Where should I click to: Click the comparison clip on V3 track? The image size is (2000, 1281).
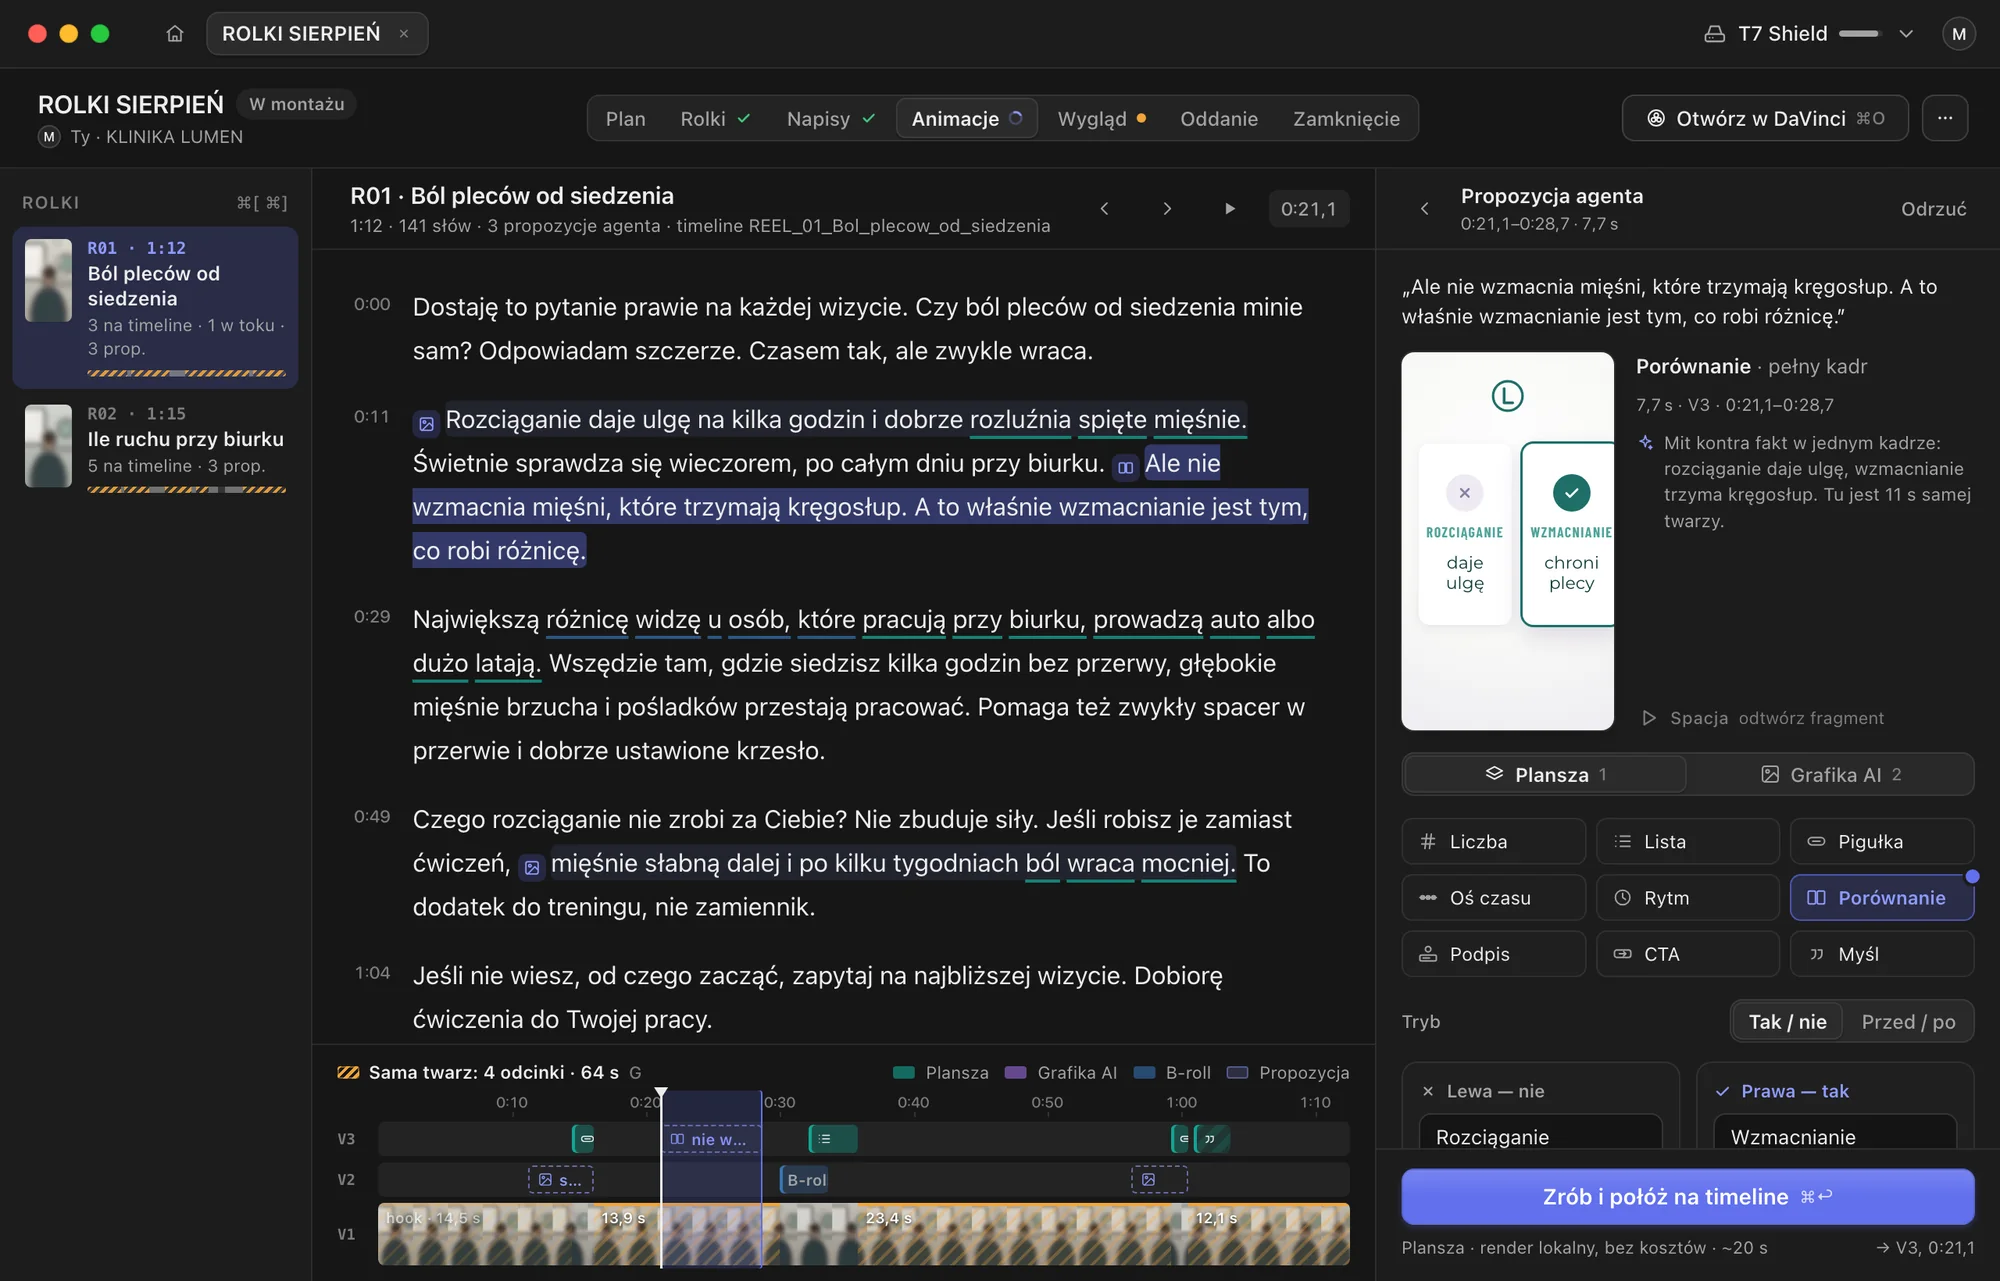(x=712, y=1139)
